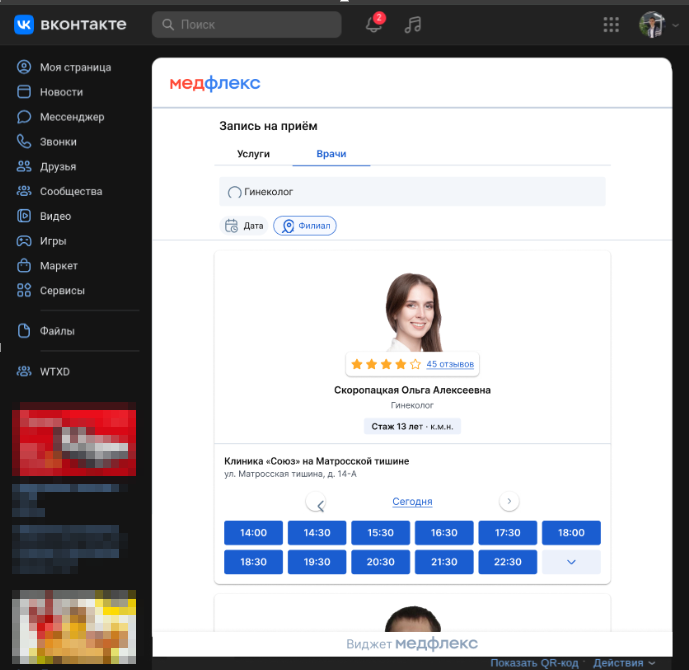689x670 pixels.
Task: Book the 15:30 time slot
Action: (x=381, y=532)
